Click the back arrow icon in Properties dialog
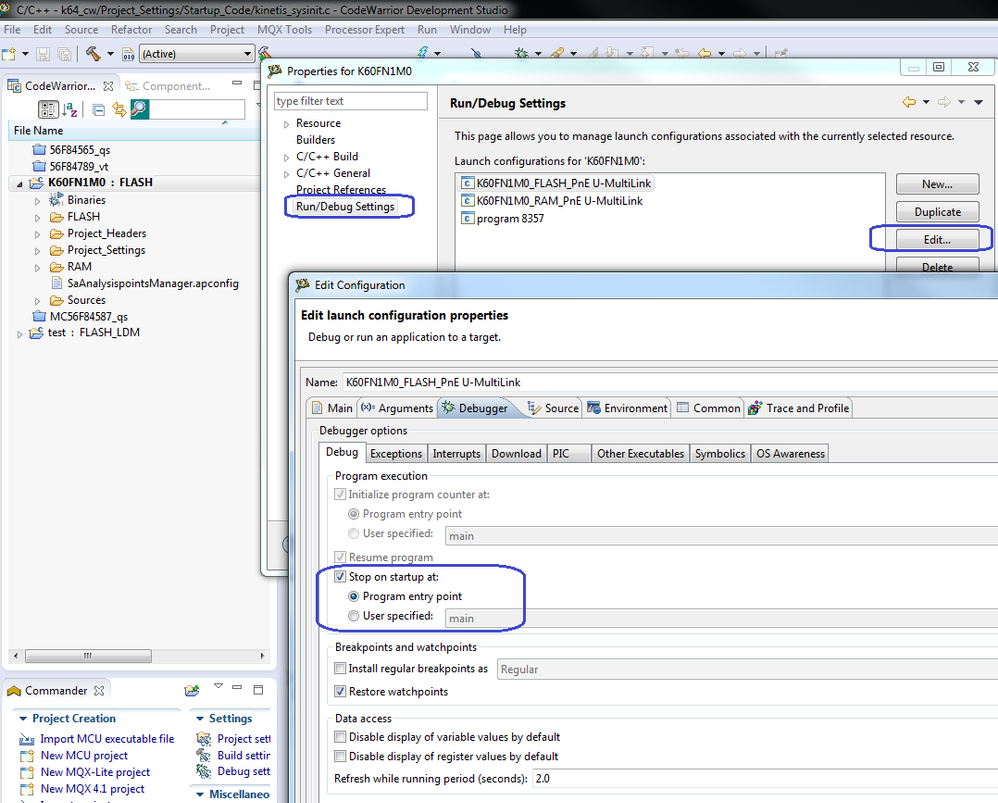Viewport: 998px width, 803px height. pyautogui.click(x=909, y=102)
